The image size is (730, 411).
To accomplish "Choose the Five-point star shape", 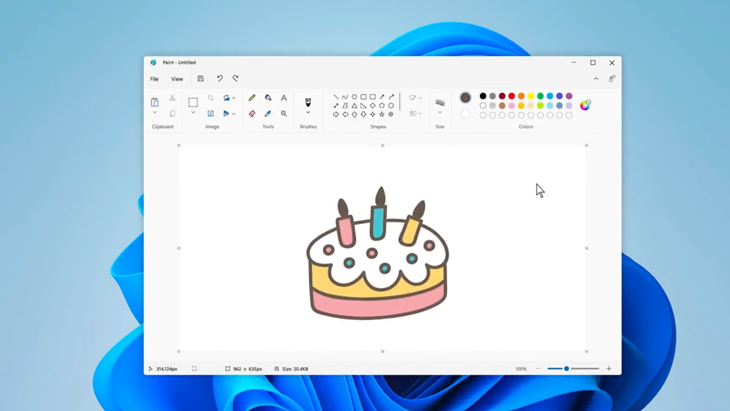I will (x=382, y=115).
